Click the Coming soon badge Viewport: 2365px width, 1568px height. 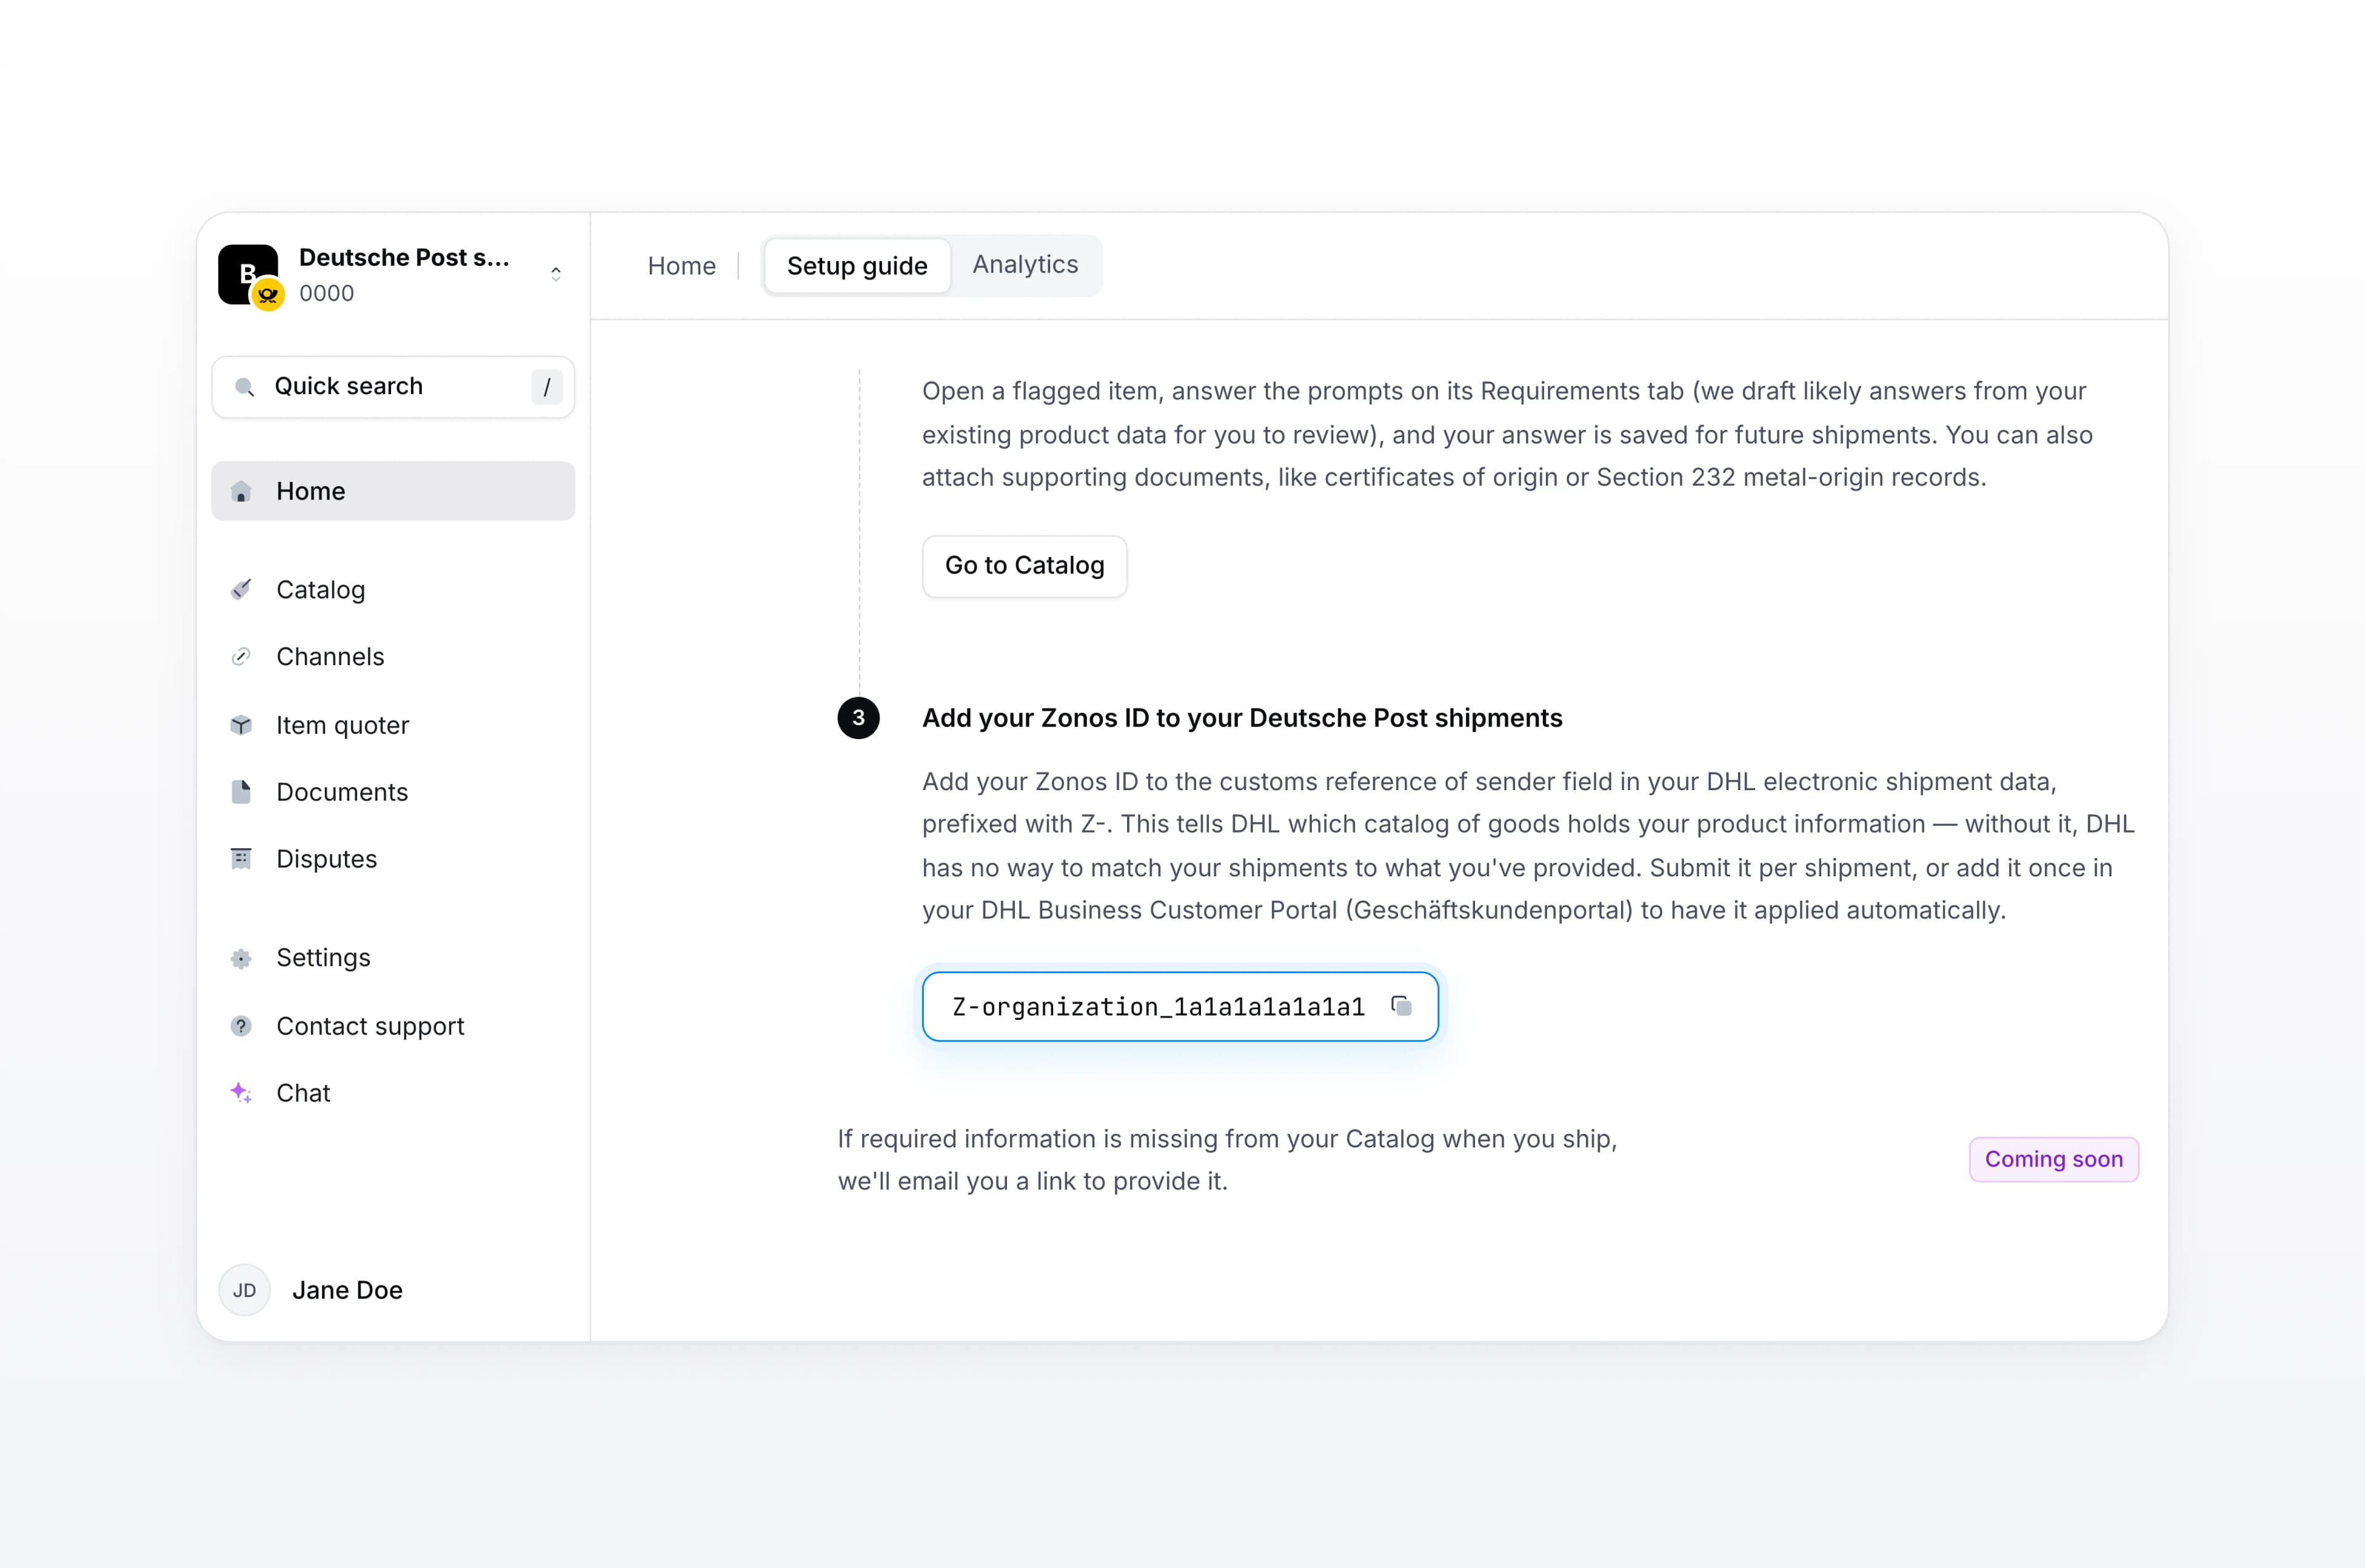click(2053, 1160)
